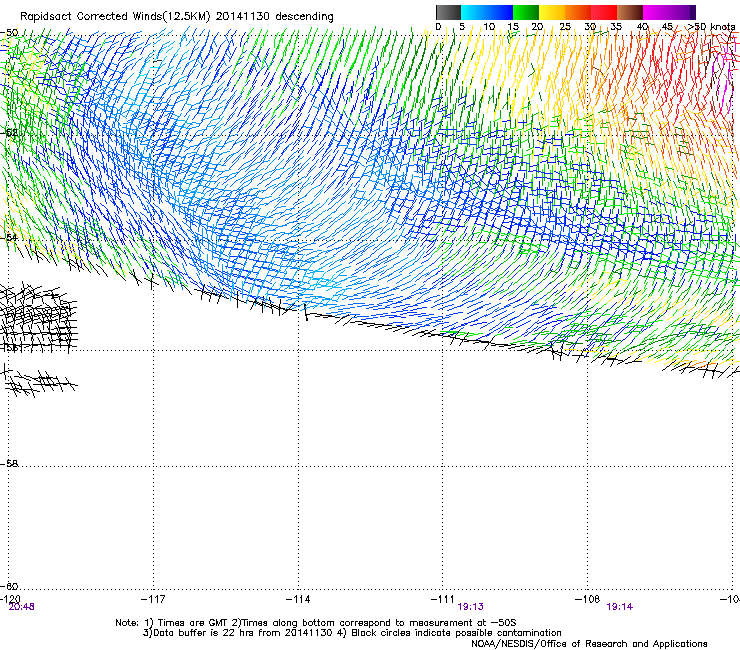Click the blue 10-15 knots color segment
Screen dimensions: 740x650
point(500,12)
